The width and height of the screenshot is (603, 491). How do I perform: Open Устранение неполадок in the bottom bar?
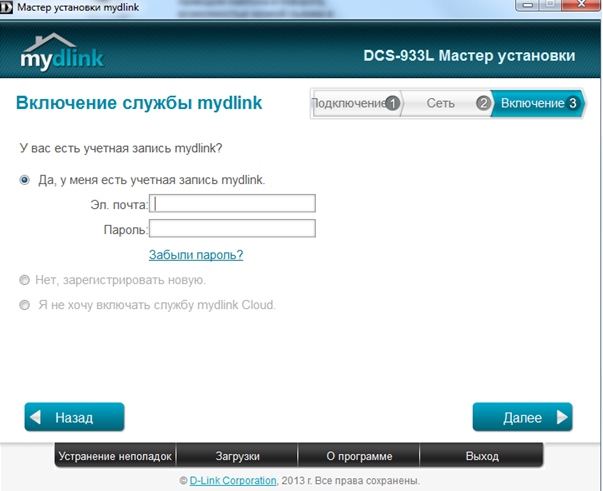point(116,456)
